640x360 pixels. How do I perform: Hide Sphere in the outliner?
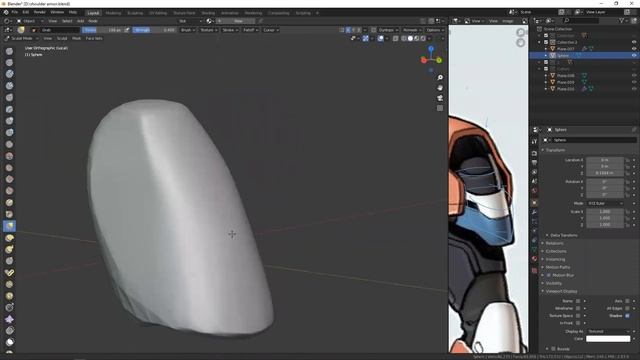pos(634,55)
